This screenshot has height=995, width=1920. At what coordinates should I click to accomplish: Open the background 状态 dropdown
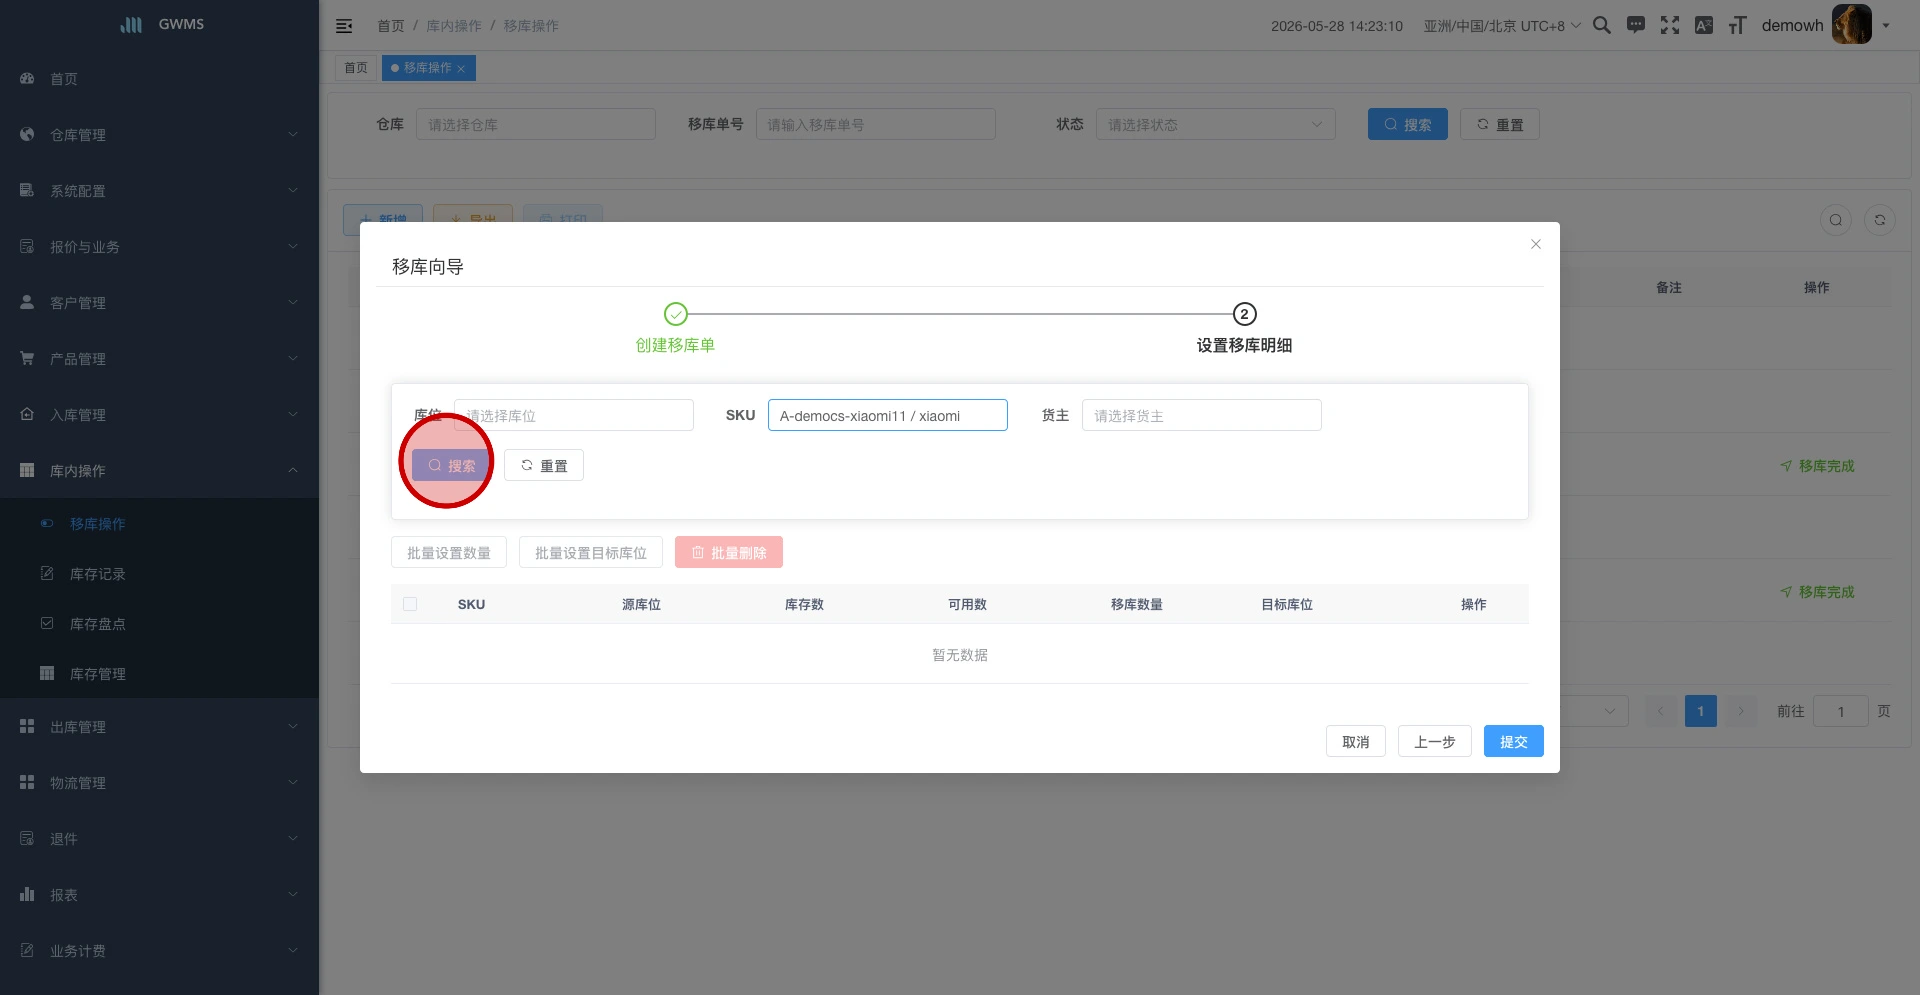tap(1216, 124)
